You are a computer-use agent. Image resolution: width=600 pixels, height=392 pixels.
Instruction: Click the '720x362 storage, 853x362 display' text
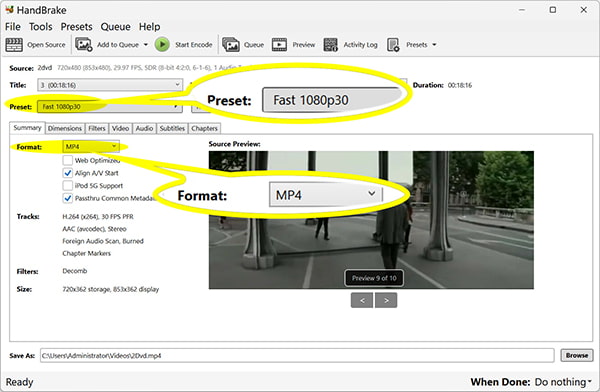point(111,289)
